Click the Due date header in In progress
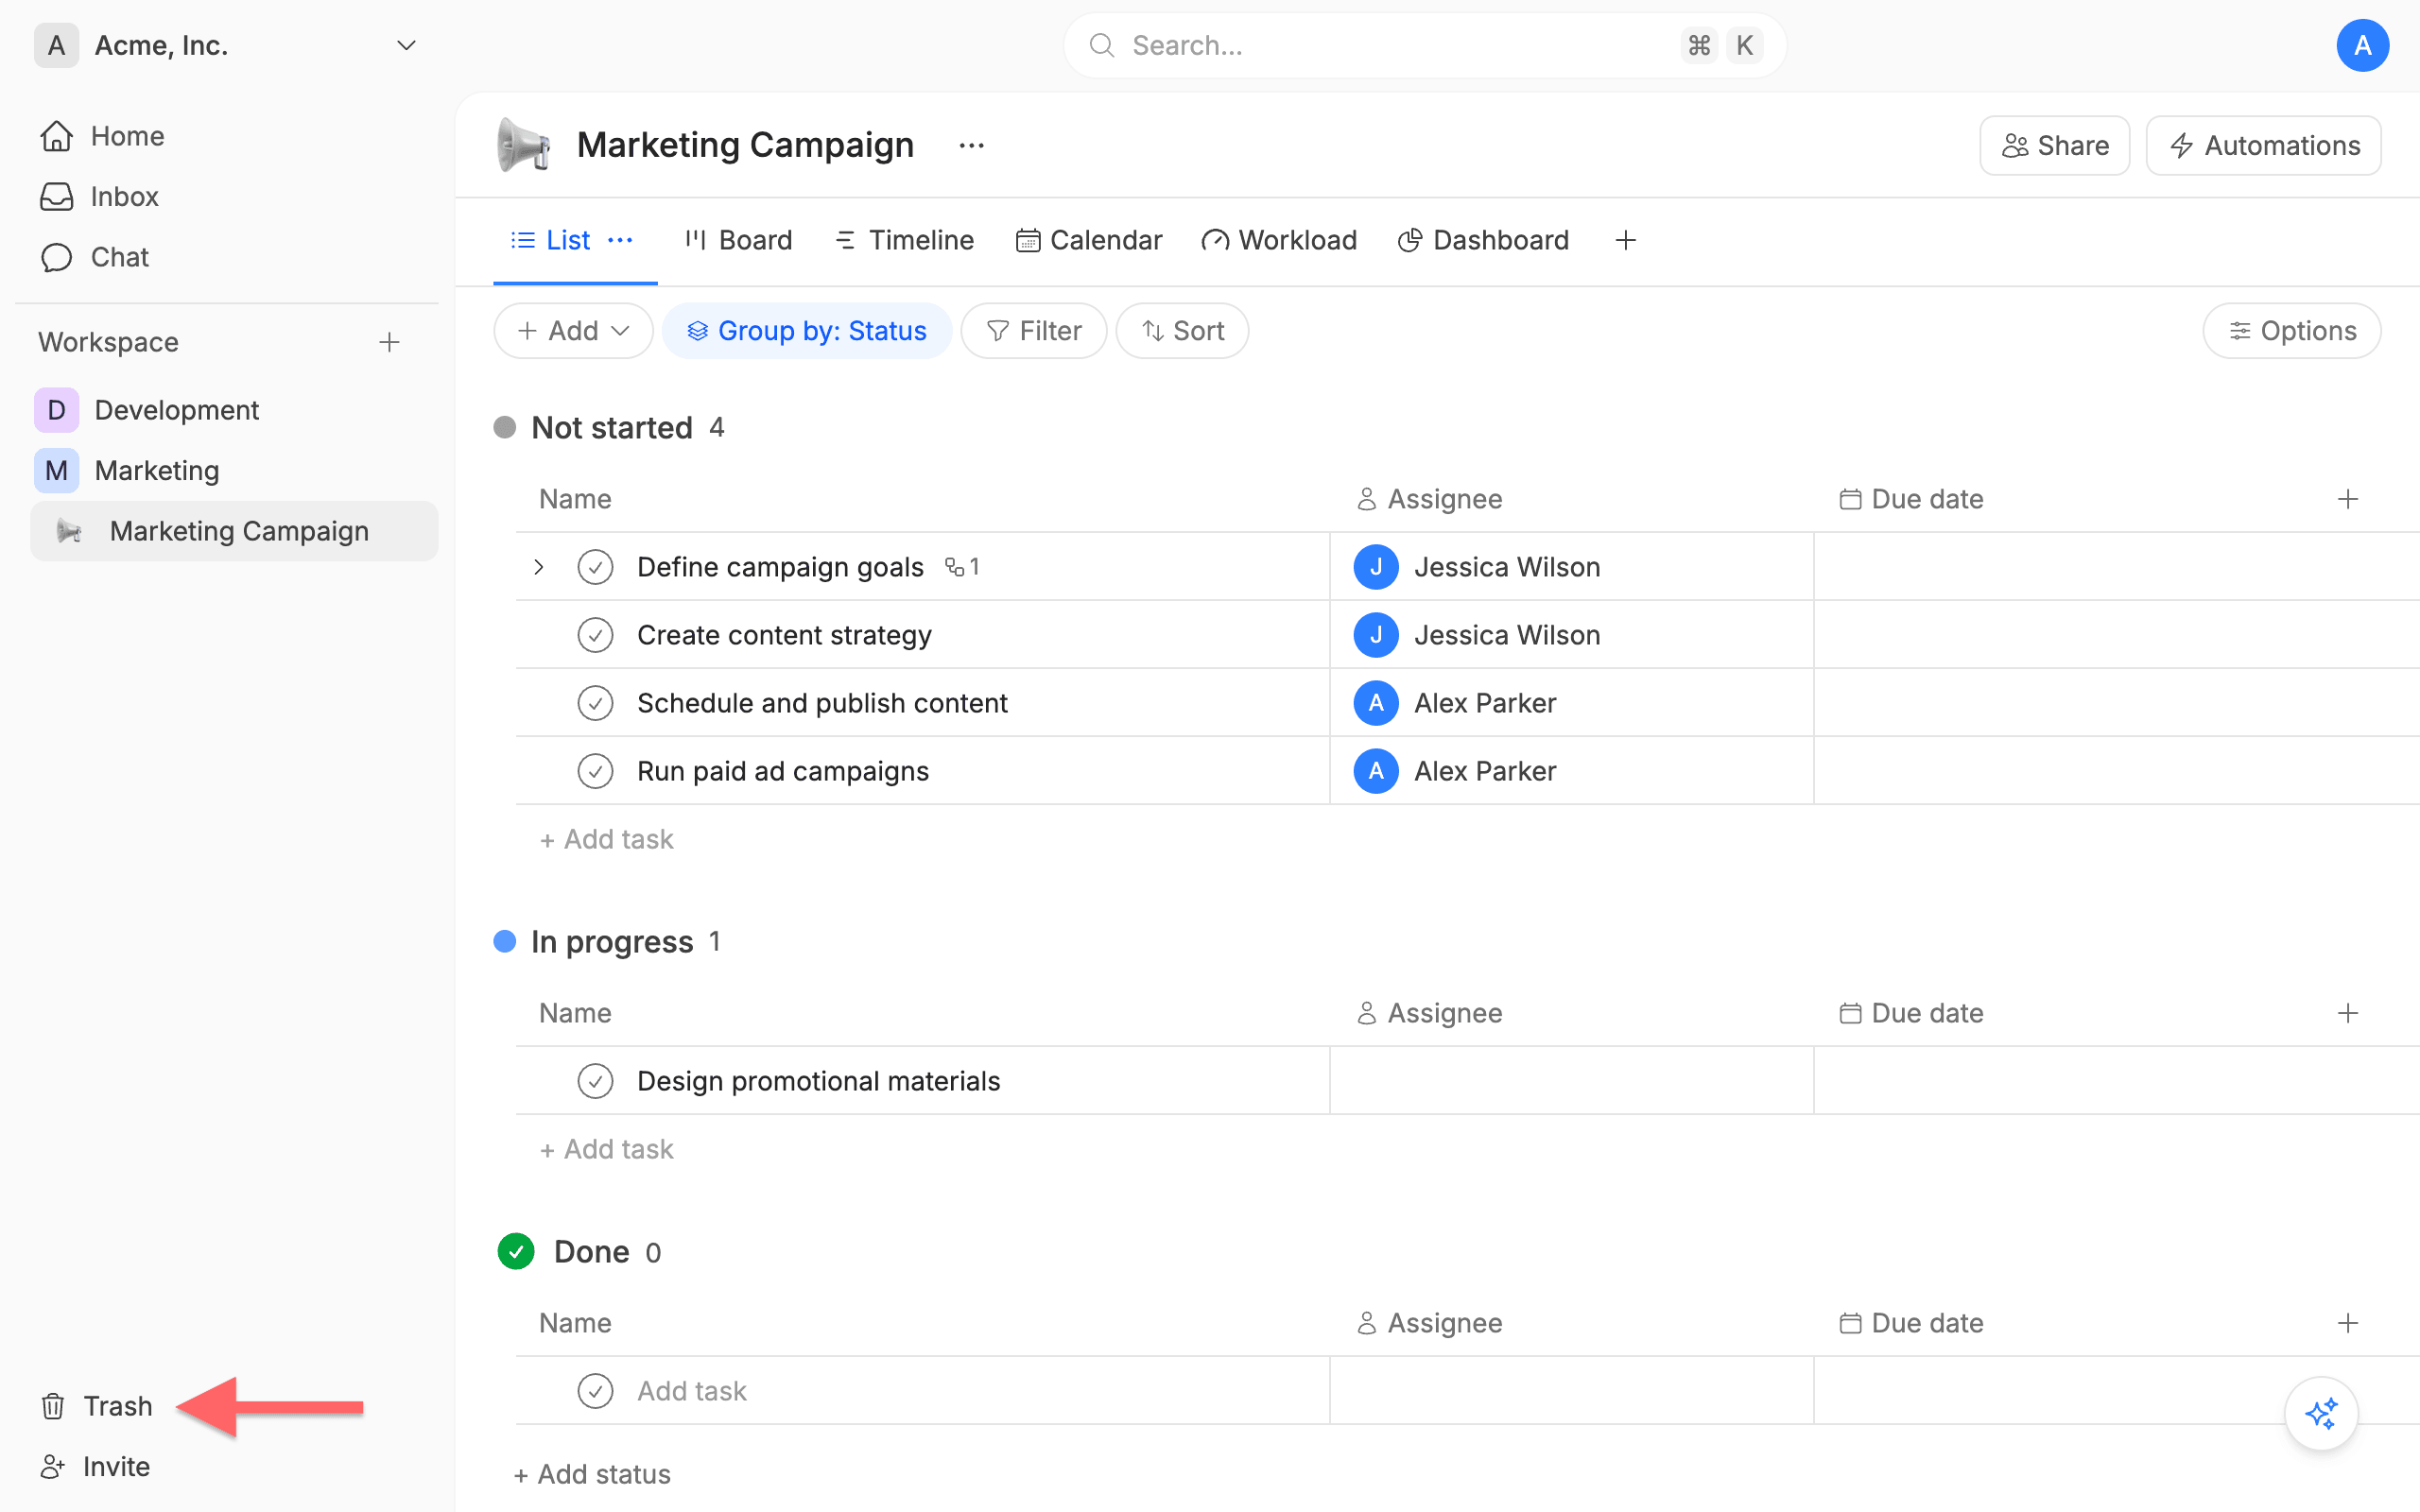The height and width of the screenshot is (1512, 2420). point(1911,1013)
